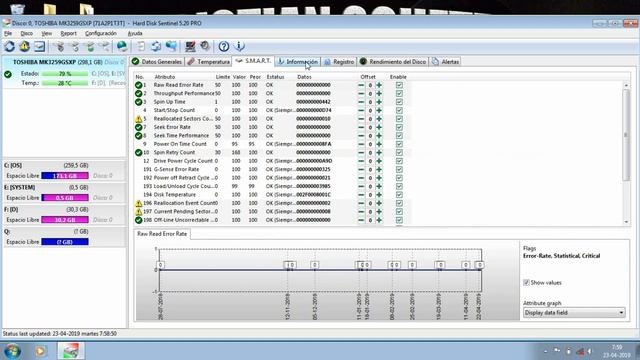
Task: Click the green status icon of Raw Read Error Rate
Action: (138, 85)
